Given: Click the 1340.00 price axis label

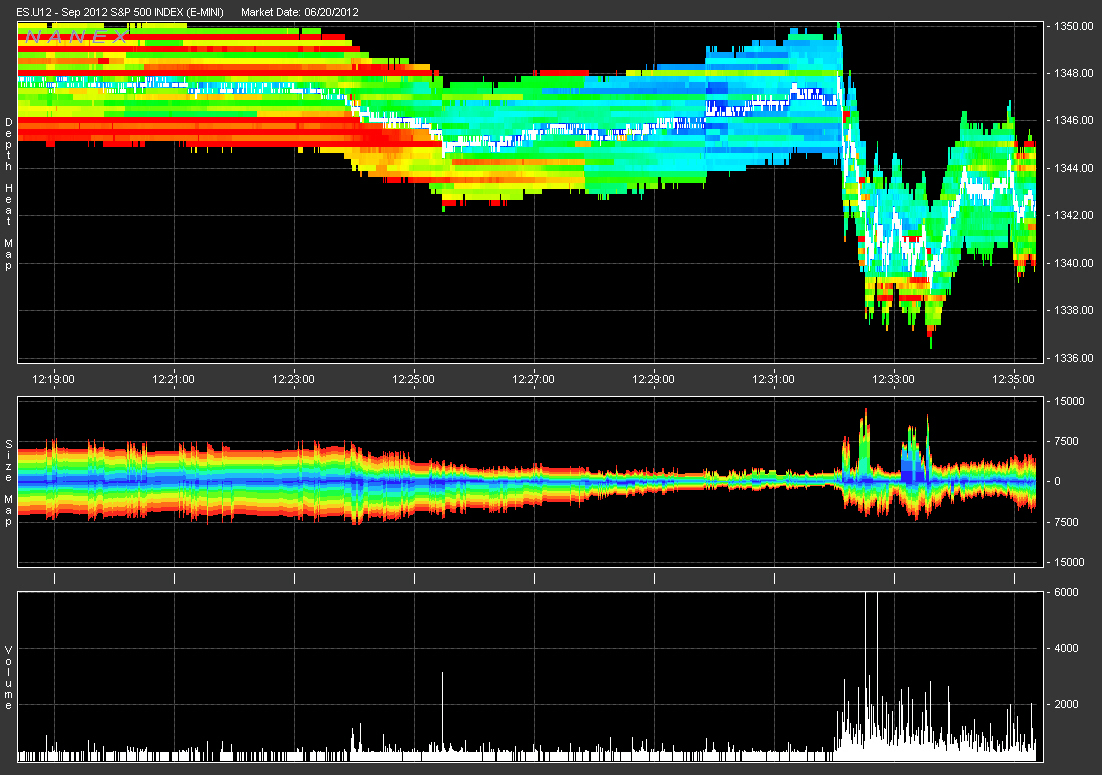Looking at the screenshot, I should click(x=1074, y=263).
